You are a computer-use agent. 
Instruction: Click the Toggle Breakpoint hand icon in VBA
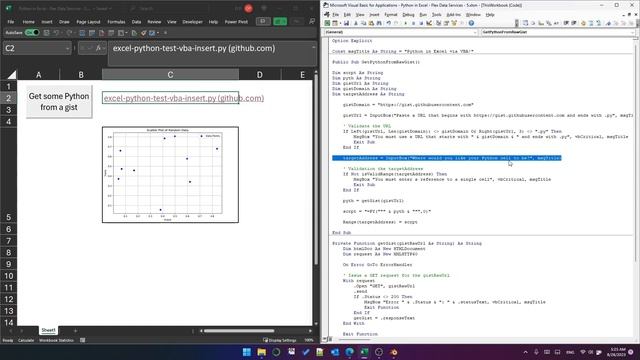[583, 23]
